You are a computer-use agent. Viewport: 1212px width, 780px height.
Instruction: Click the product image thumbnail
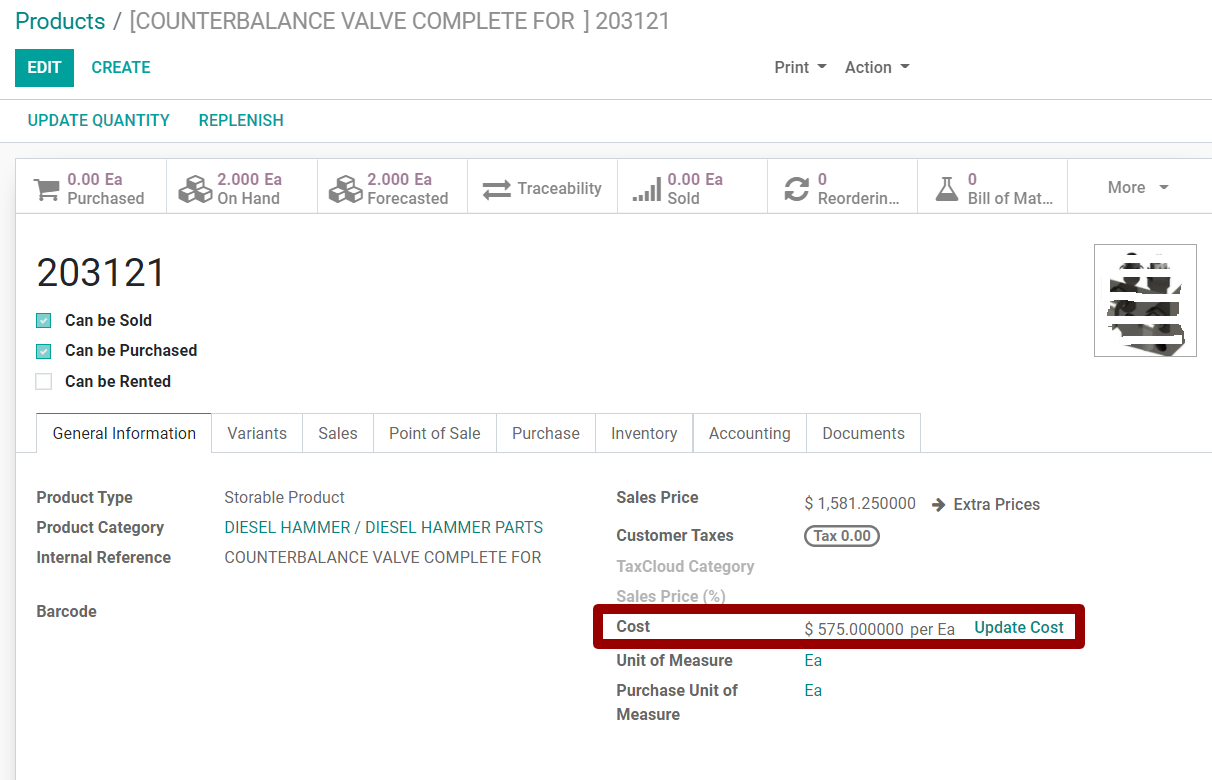point(1145,301)
